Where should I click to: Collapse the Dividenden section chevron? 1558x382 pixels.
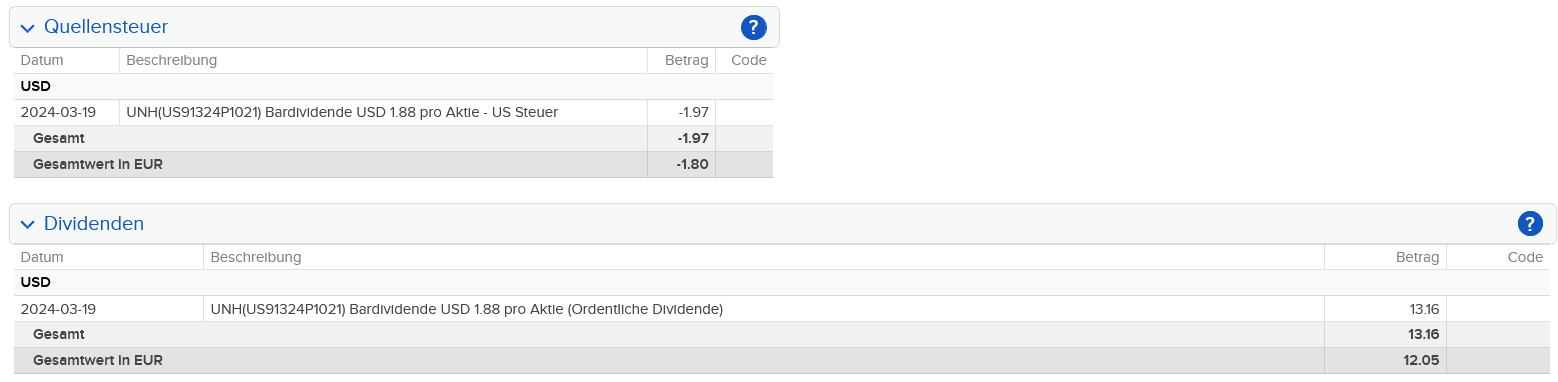click(x=28, y=224)
